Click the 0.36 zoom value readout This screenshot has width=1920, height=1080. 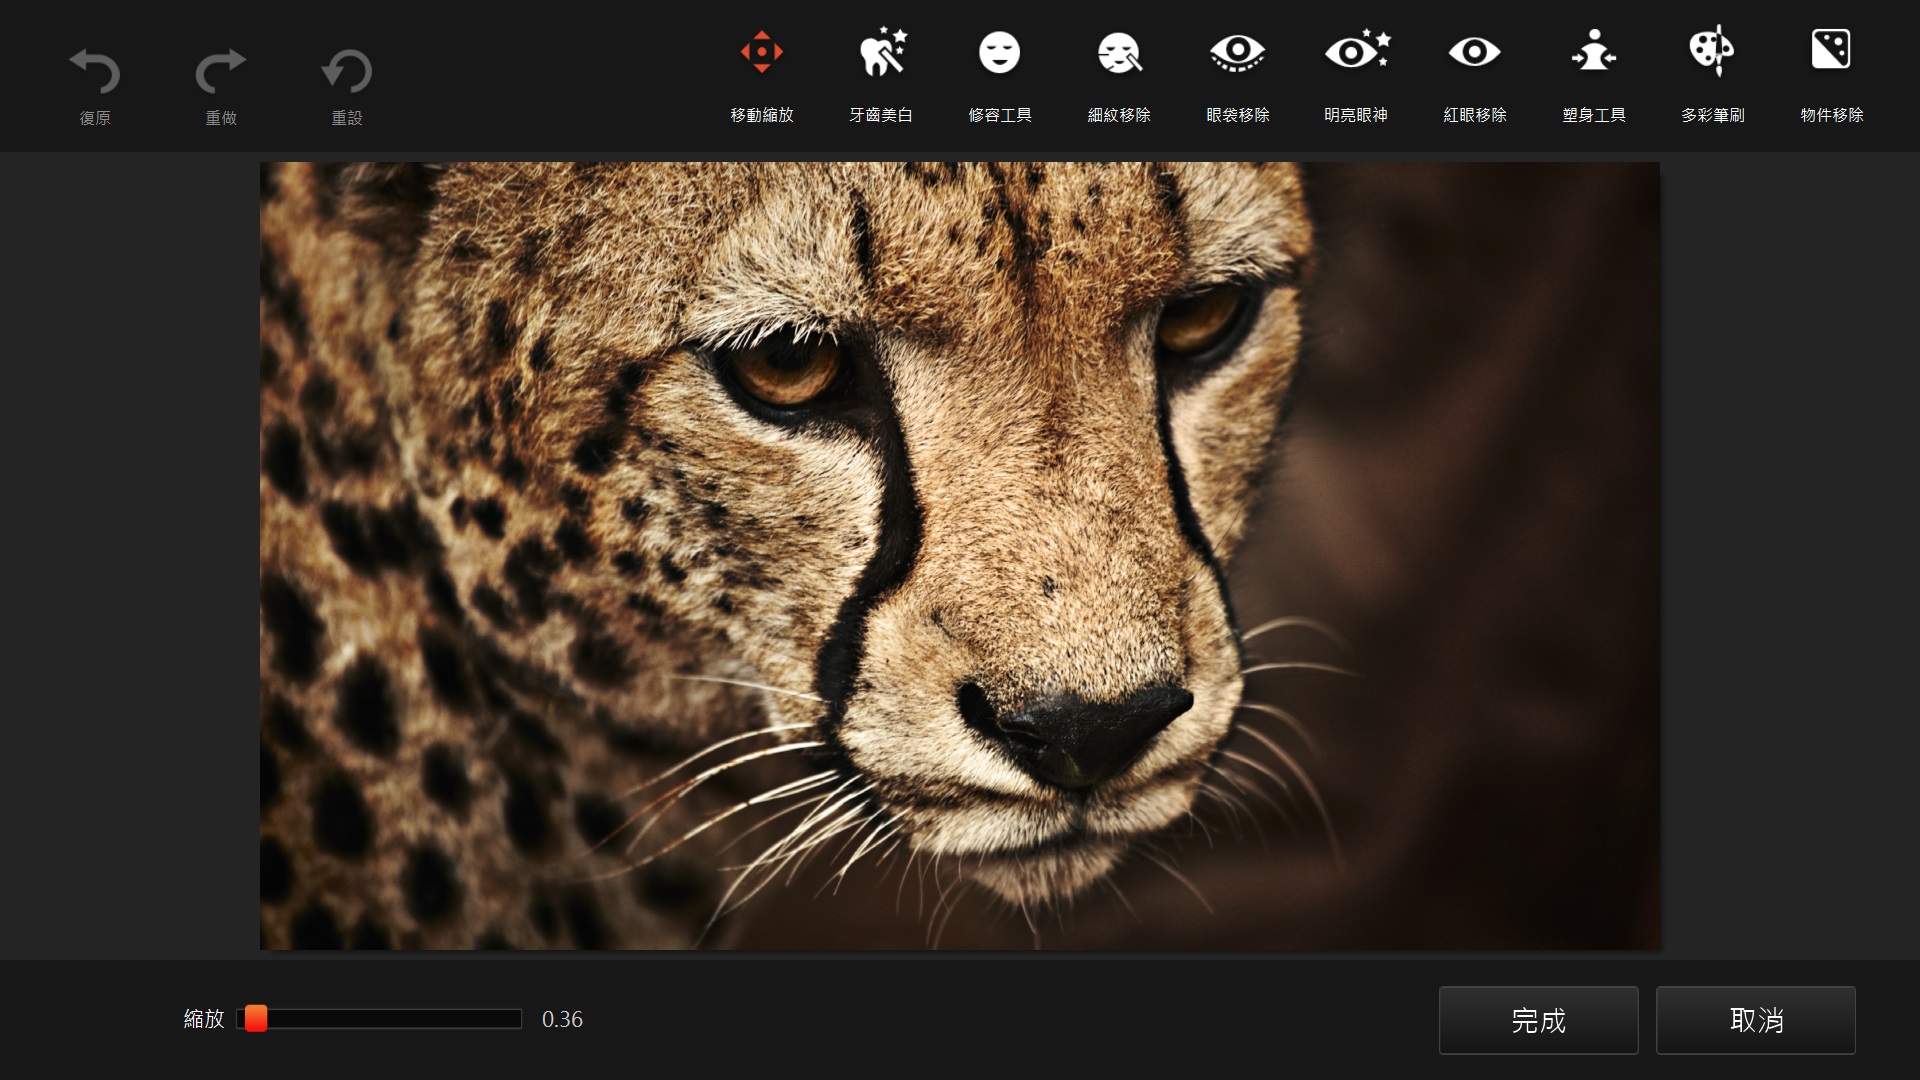(562, 1019)
